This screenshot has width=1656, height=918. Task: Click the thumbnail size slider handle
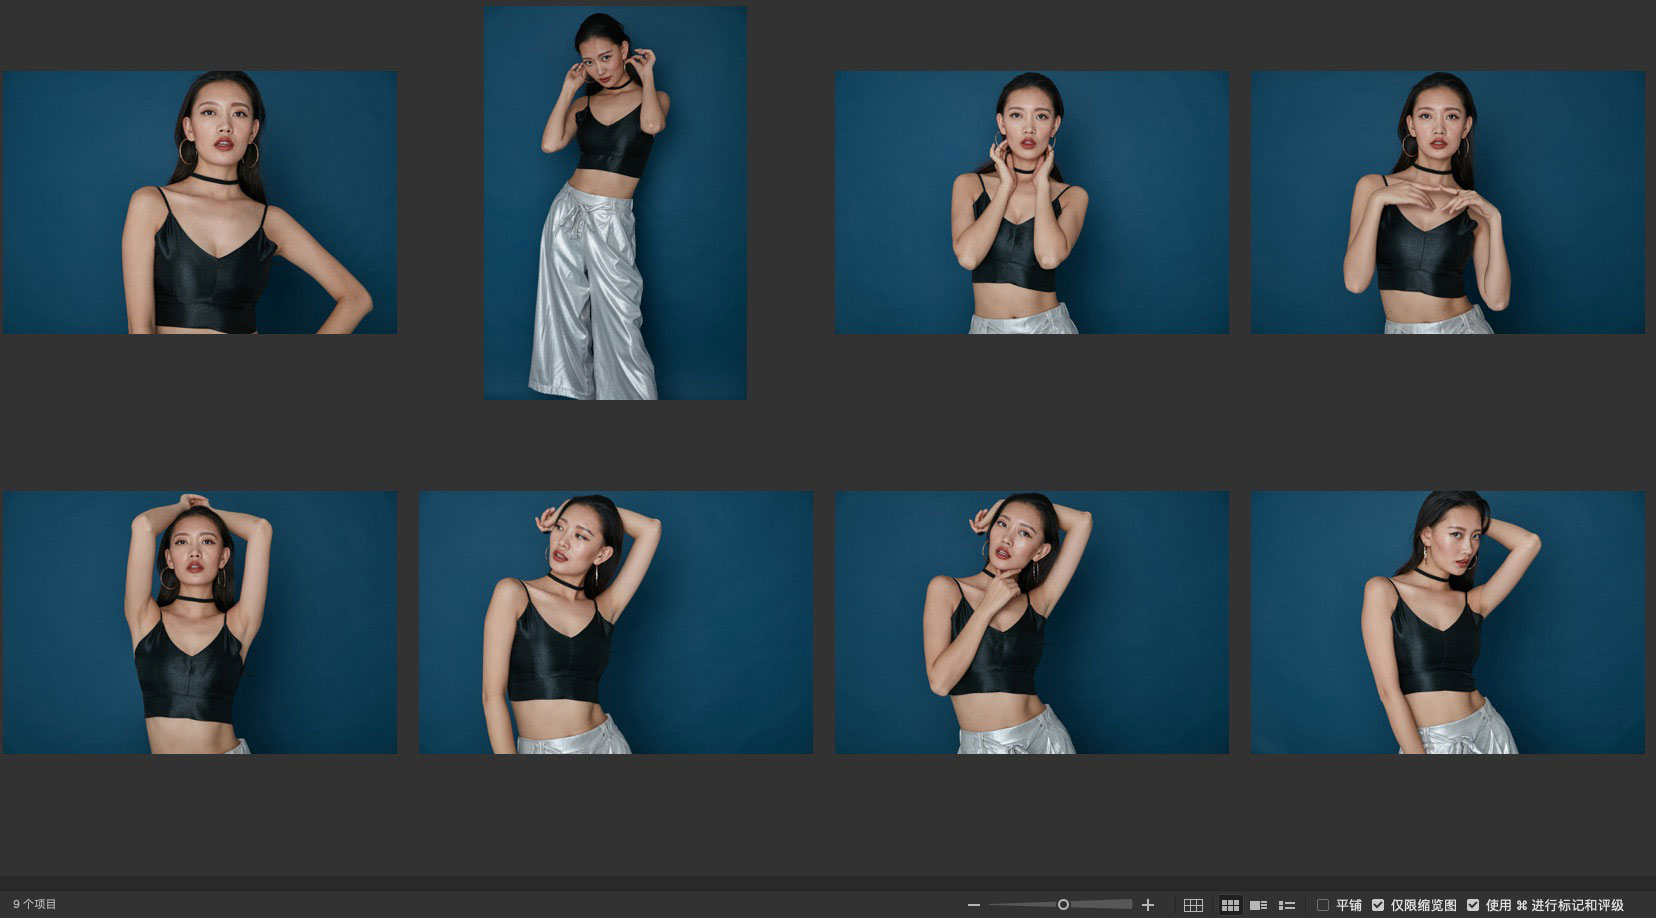tap(1063, 905)
